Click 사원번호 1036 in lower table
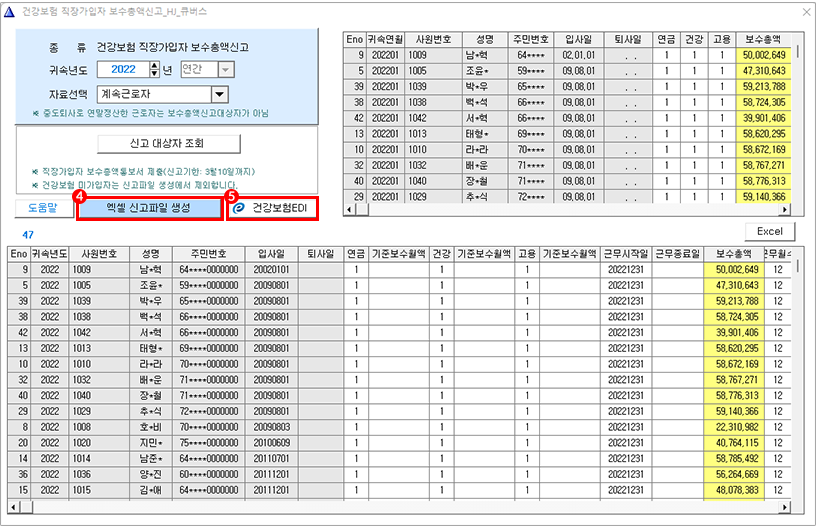This screenshot has height=528, width=816. (99, 474)
